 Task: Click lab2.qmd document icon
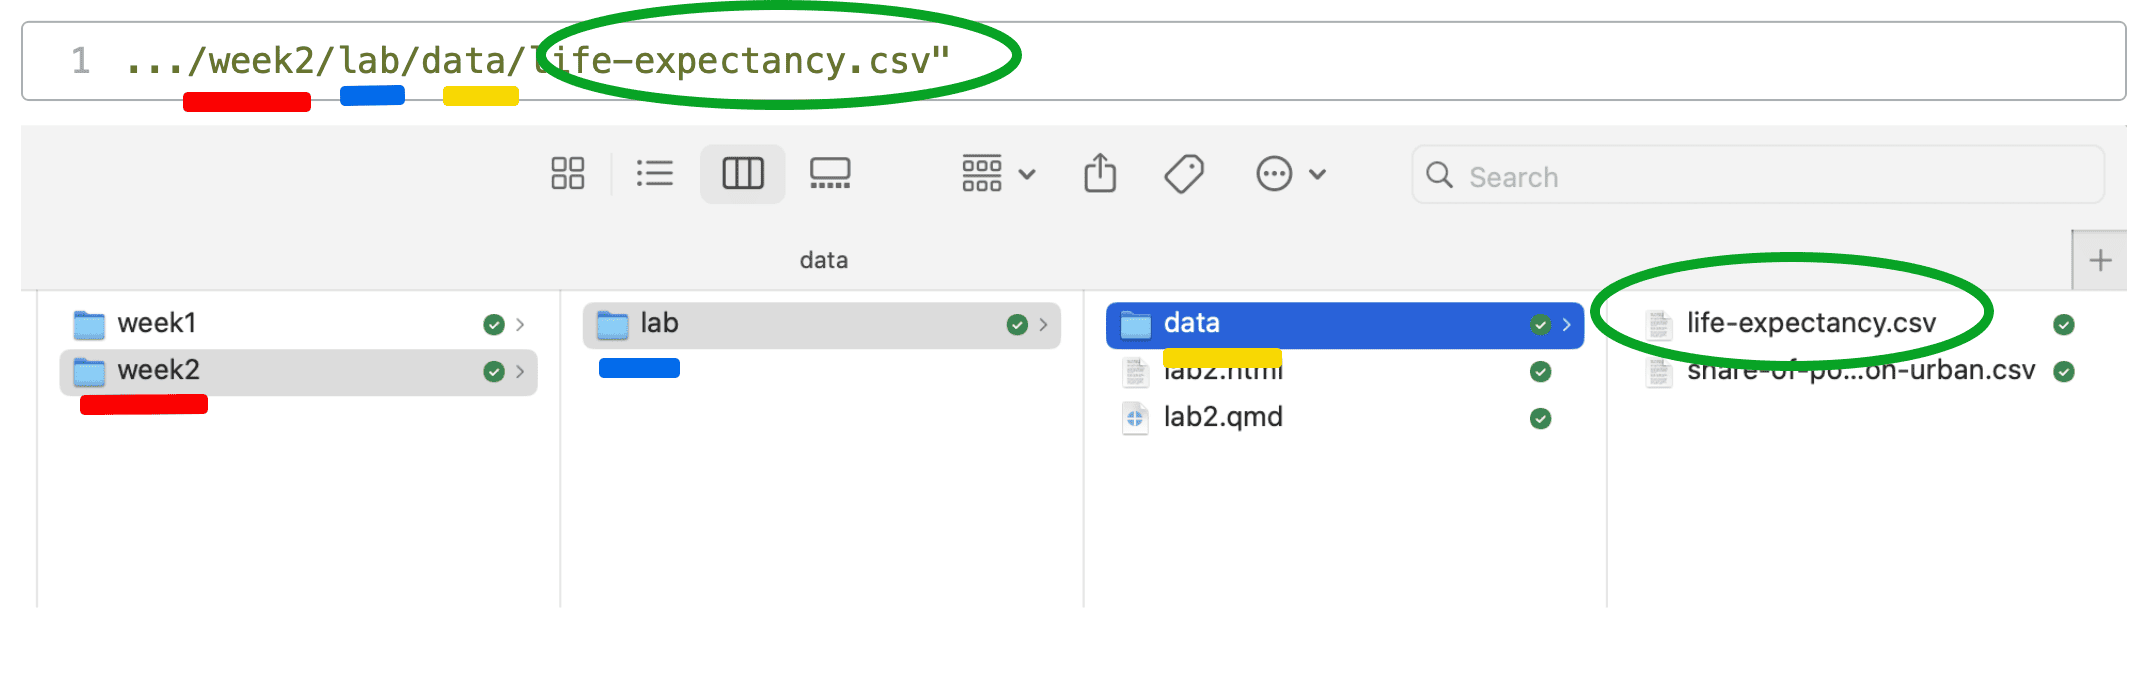(x=1135, y=418)
